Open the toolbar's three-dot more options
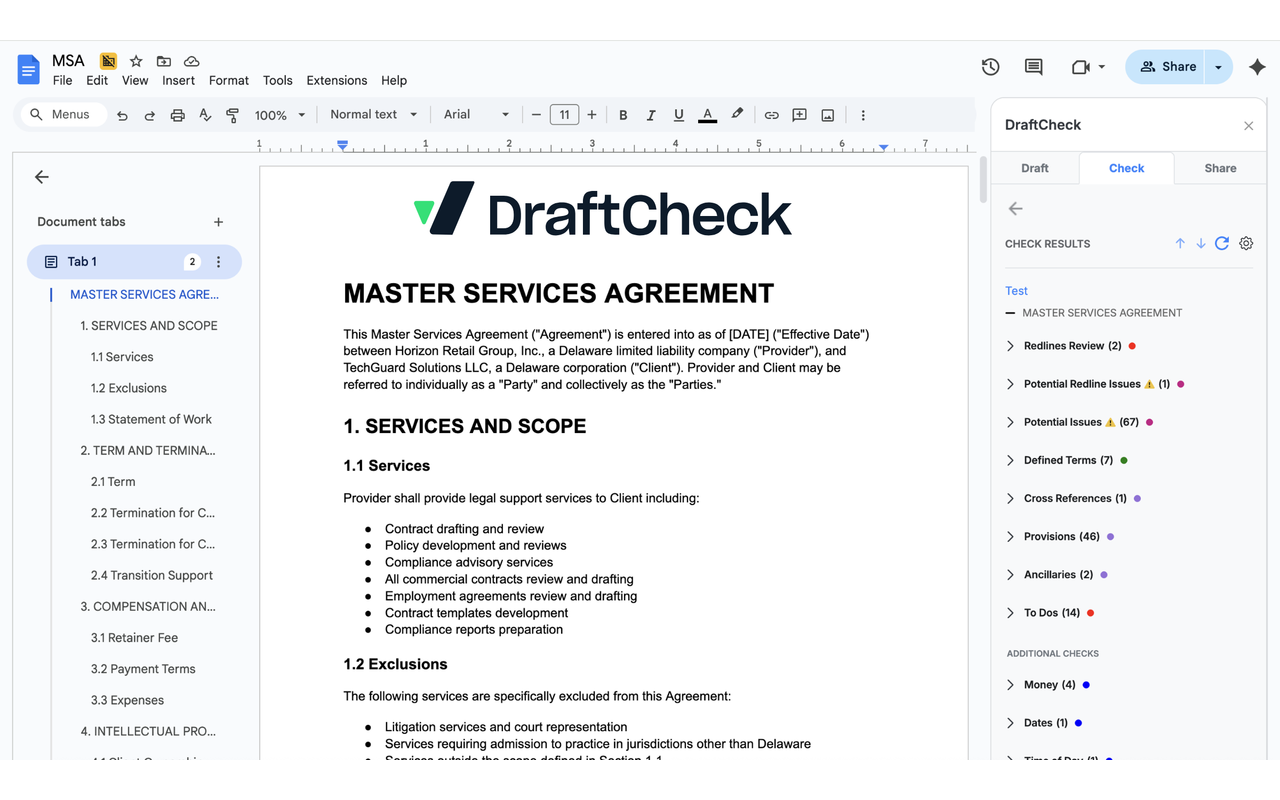 click(x=863, y=115)
